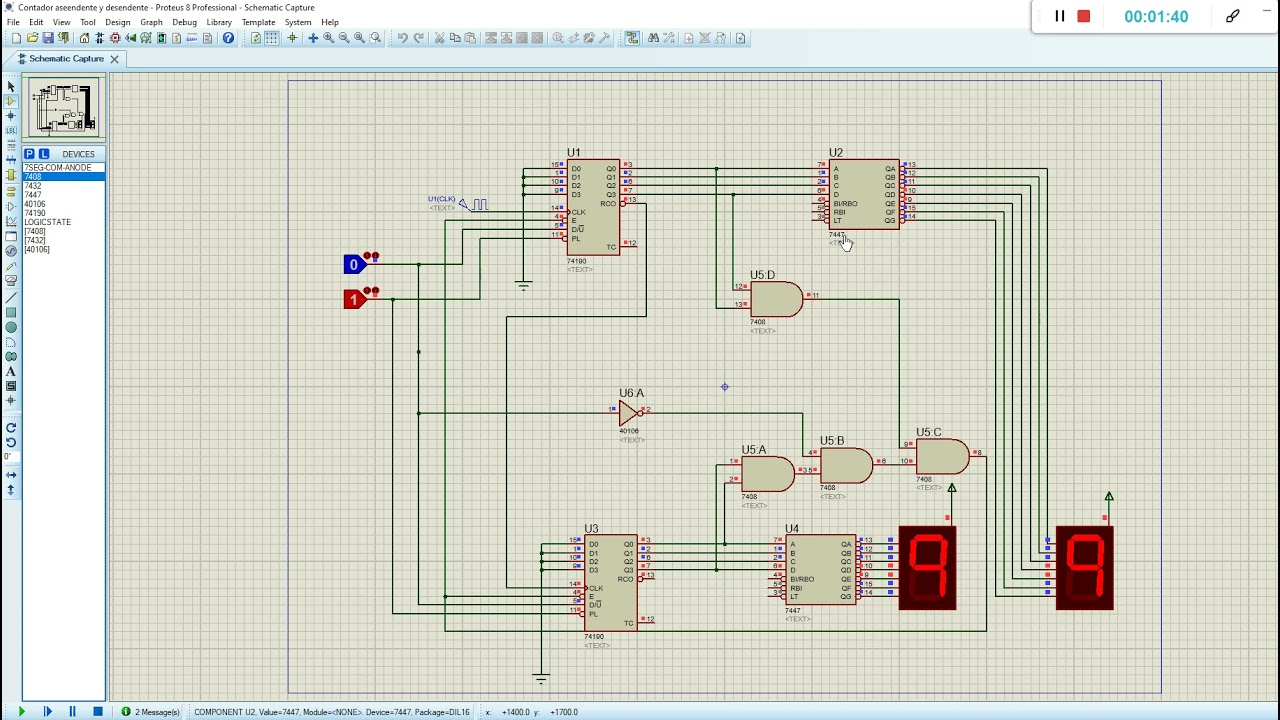1280x720 pixels.
Task: Select the Schematic Capture tab
Action: [x=66, y=59]
